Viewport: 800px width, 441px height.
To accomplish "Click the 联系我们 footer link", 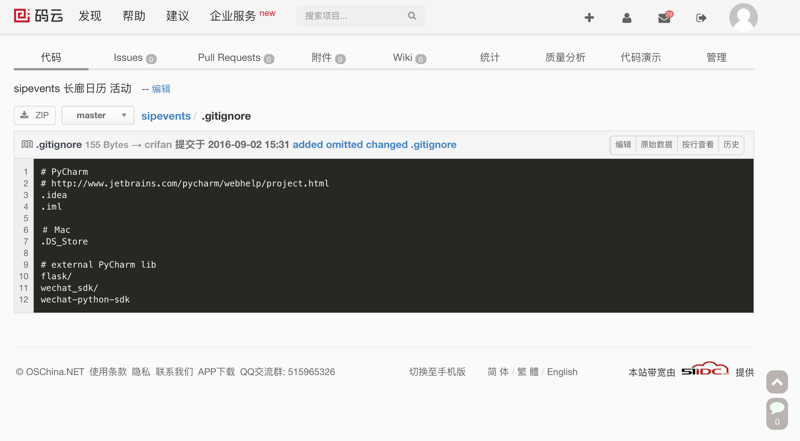I will click(x=174, y=372).
